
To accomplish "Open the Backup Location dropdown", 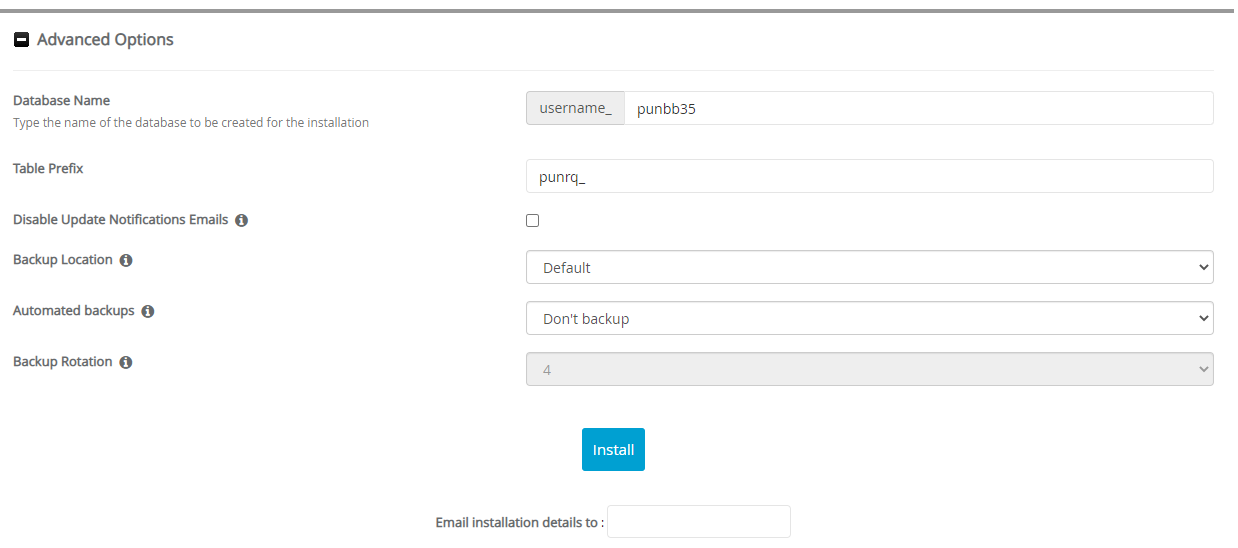I will [x=869, y=267].
